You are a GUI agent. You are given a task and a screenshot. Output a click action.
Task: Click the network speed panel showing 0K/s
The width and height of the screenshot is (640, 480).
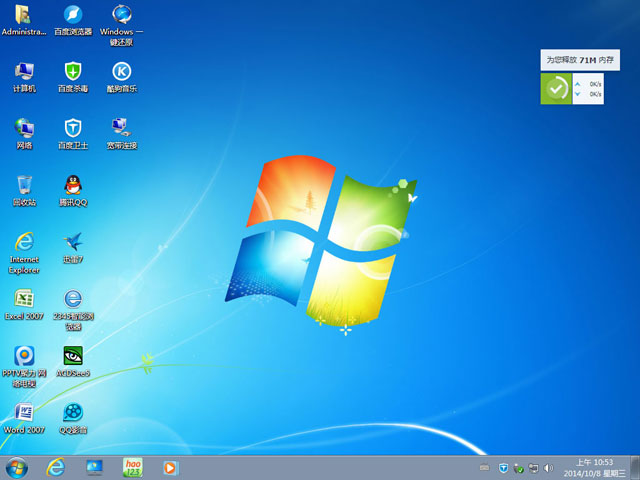(x=588, y=89)
